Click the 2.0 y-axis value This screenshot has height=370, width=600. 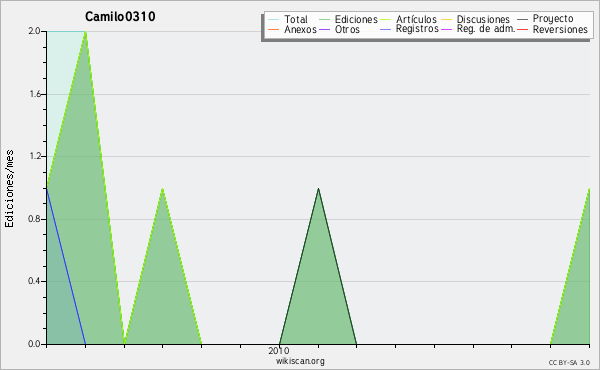click(x=34, y=31)
